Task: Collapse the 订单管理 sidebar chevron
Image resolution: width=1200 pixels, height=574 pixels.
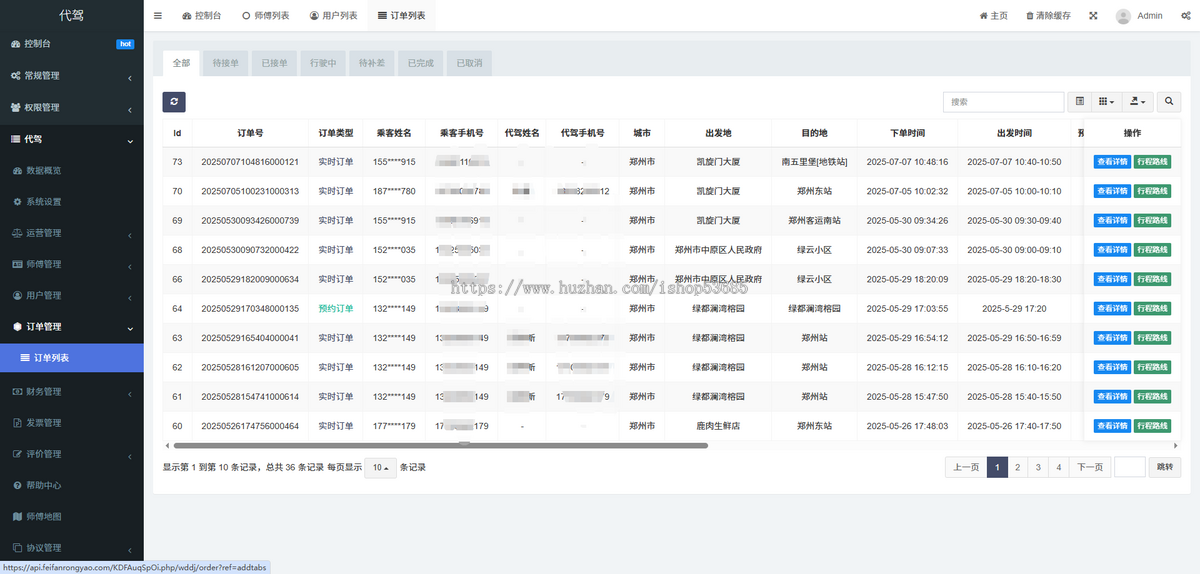Action: tap(130, 328)
